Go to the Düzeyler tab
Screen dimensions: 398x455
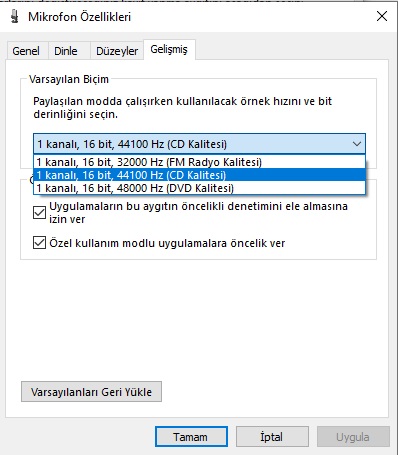pos(117,51)
